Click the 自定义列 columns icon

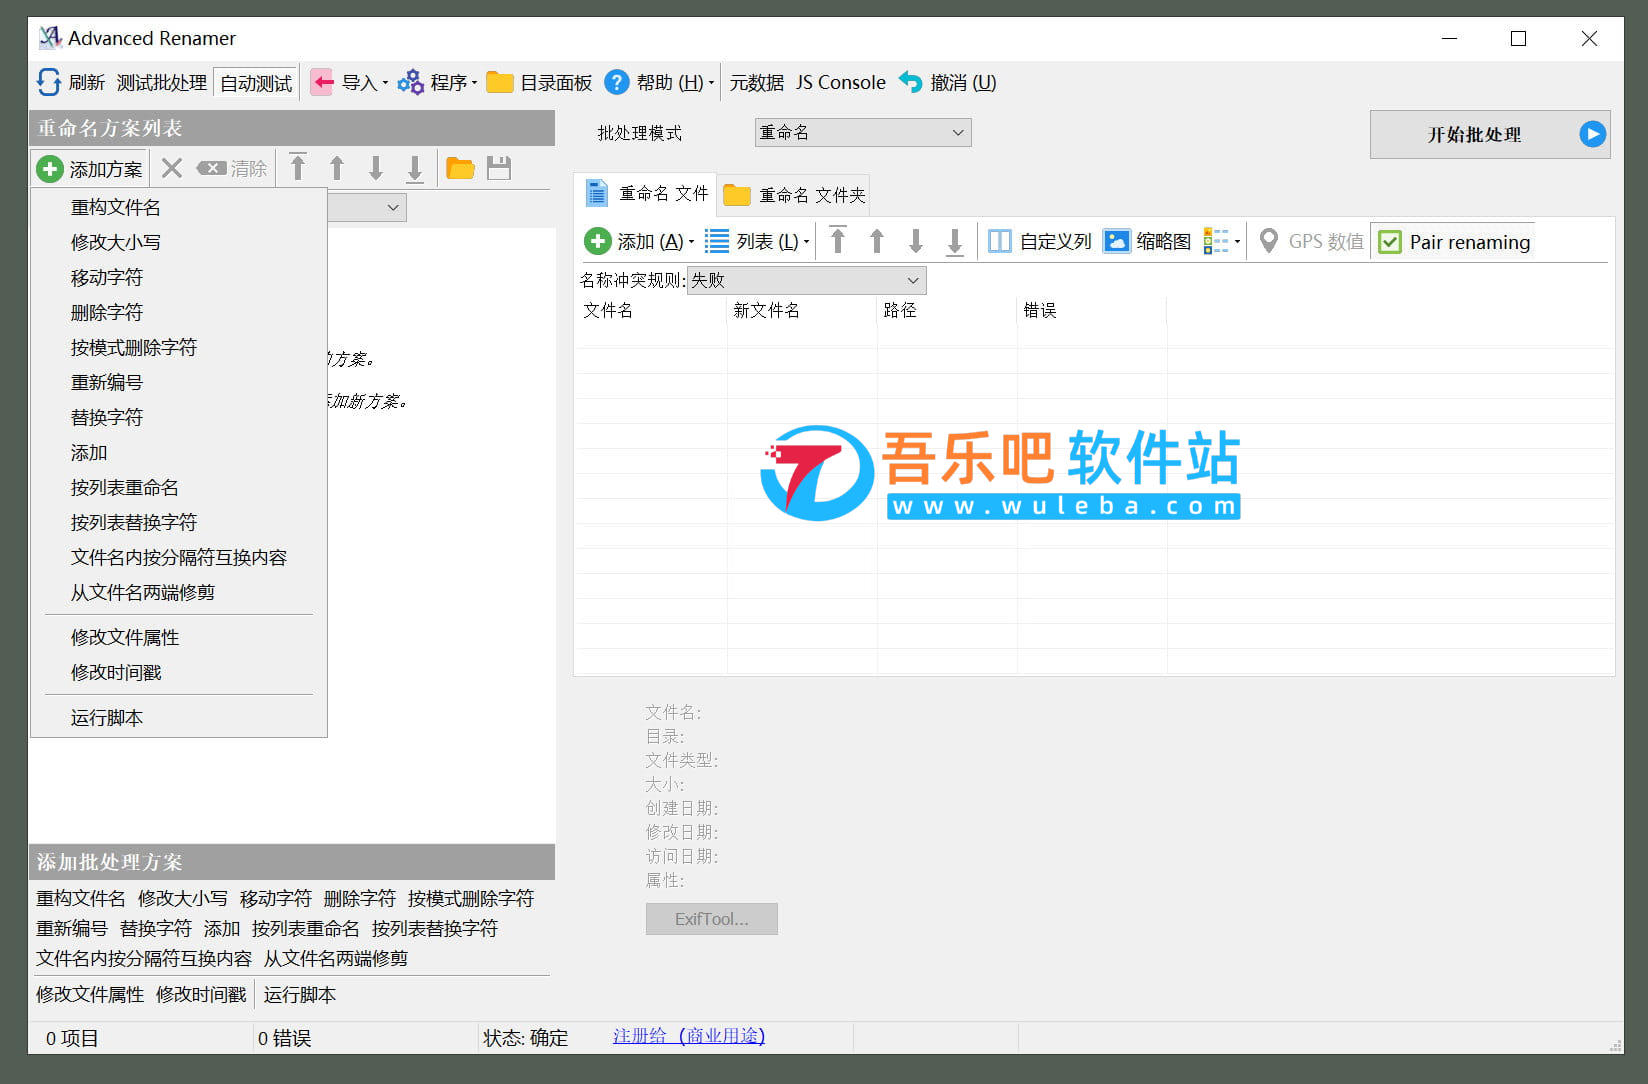pyautogui.click(x=1000, y=241)
